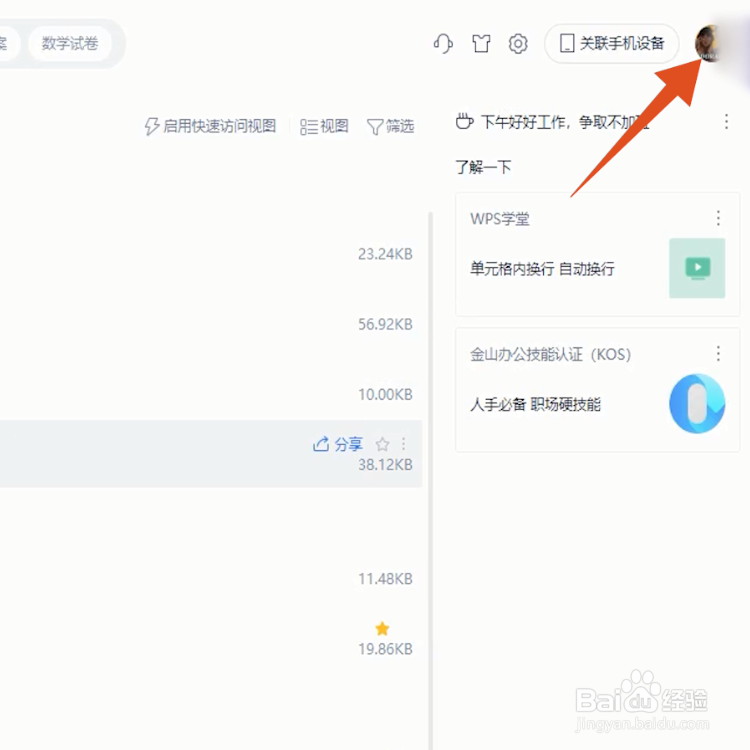
Task: Click 分享 on the highlighted file row
Action: click(x=338, y=444)
